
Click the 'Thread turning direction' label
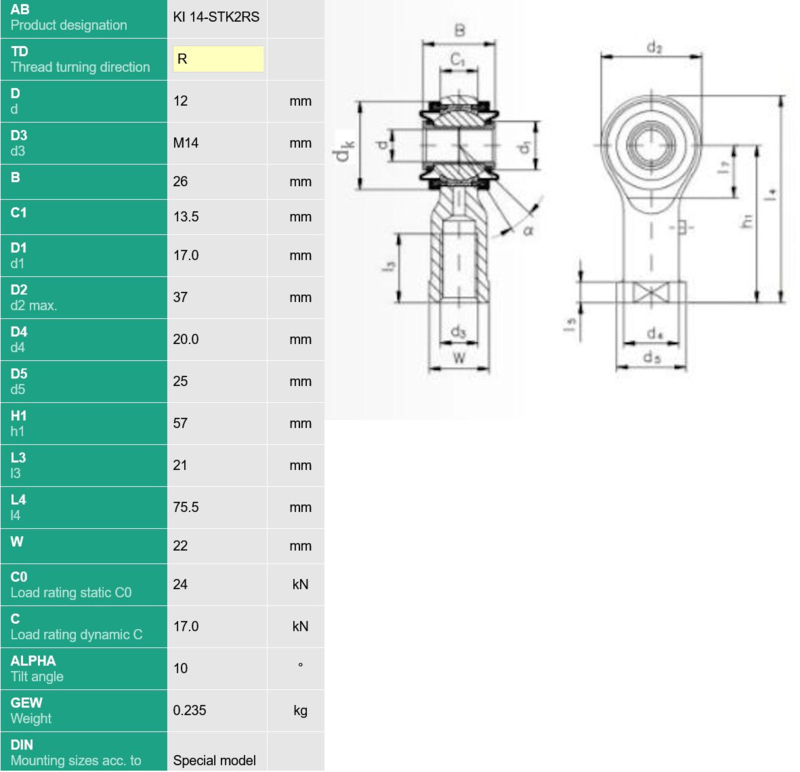(x=80, y=67)
